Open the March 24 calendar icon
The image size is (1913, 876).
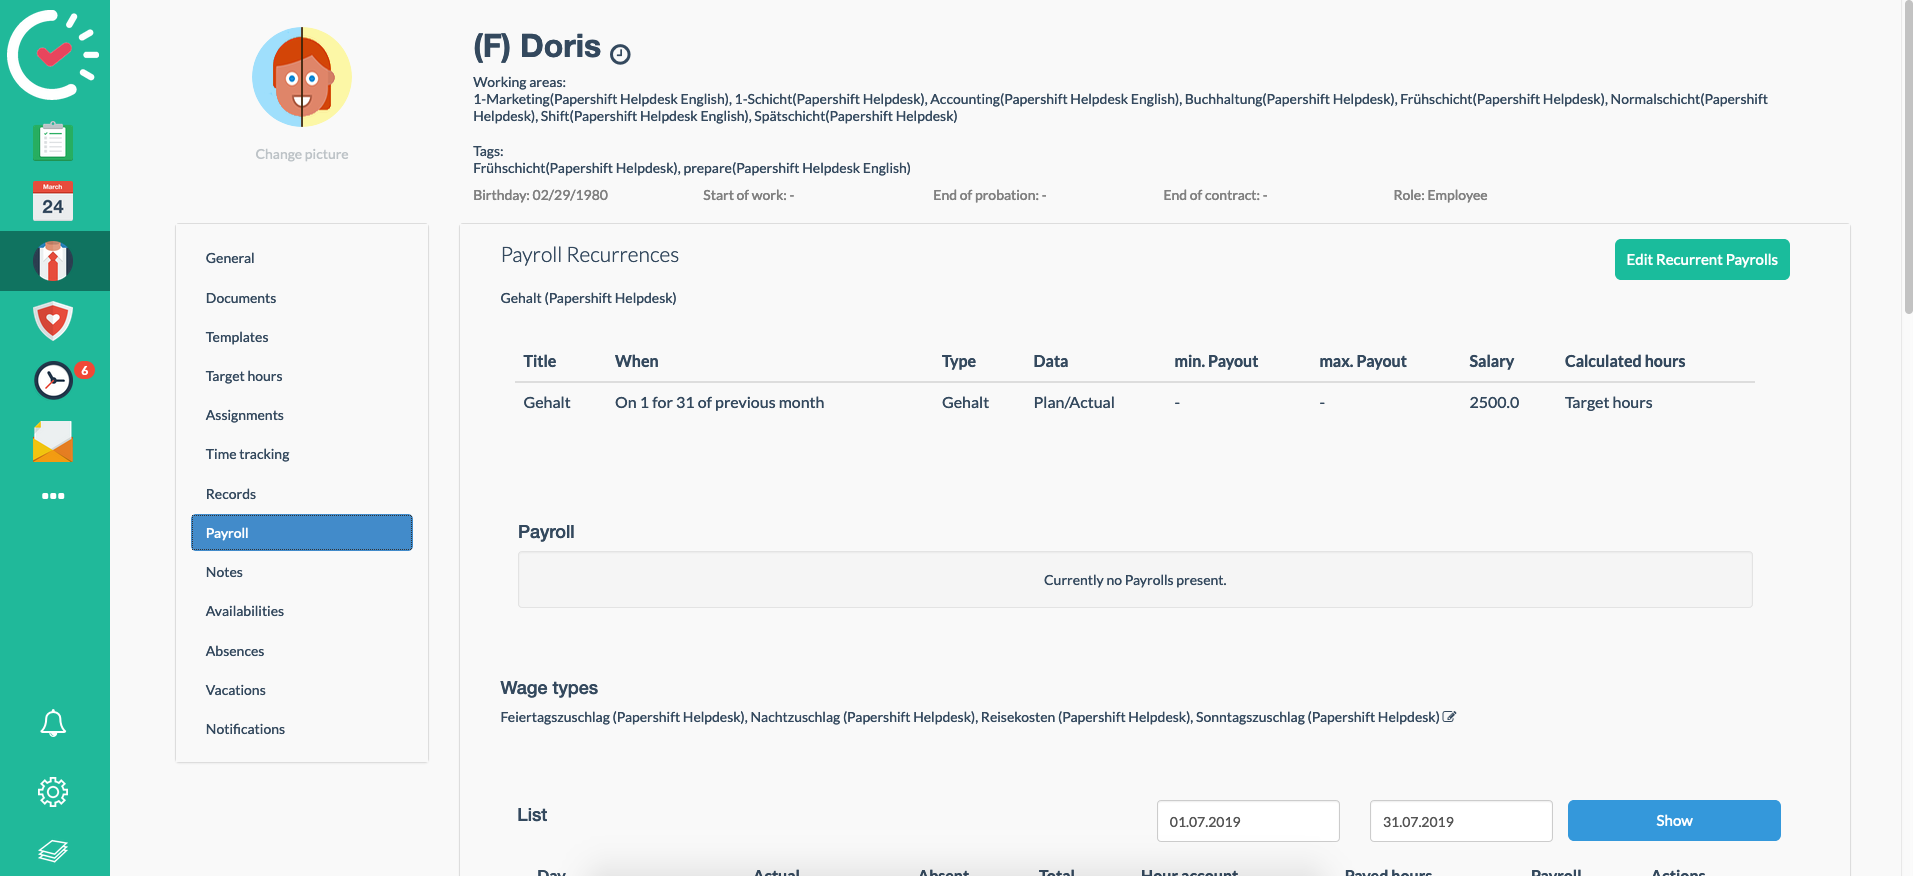tap(53, 201)
